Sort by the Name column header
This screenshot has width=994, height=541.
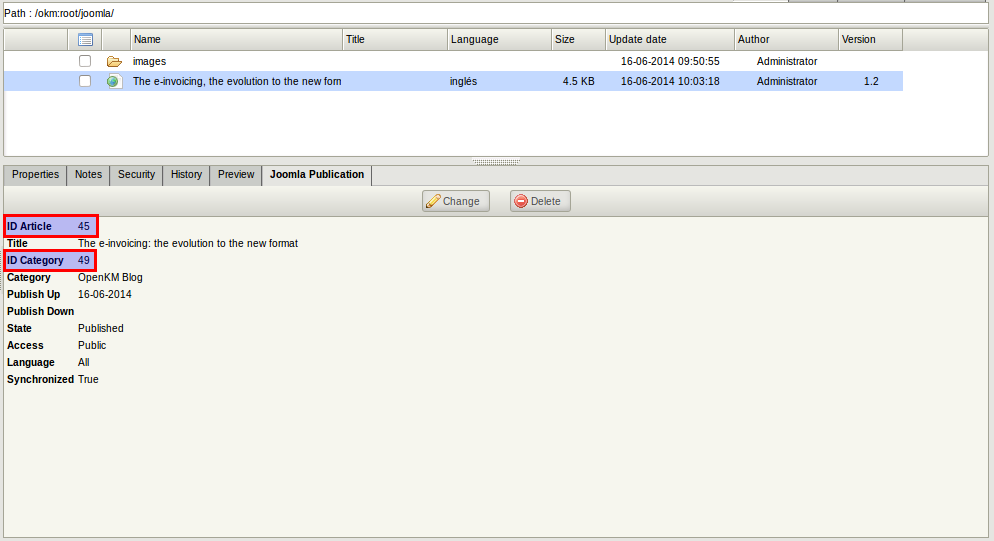[x=236, y=39]
